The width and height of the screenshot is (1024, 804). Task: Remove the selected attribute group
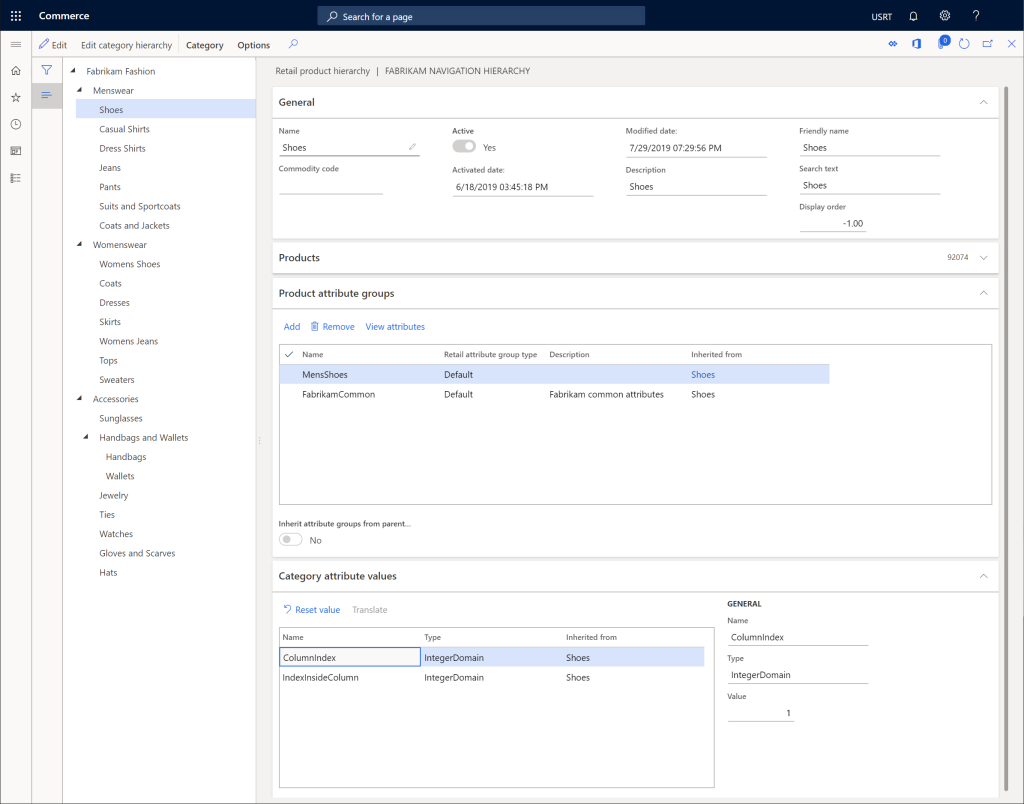click(332, 327)
